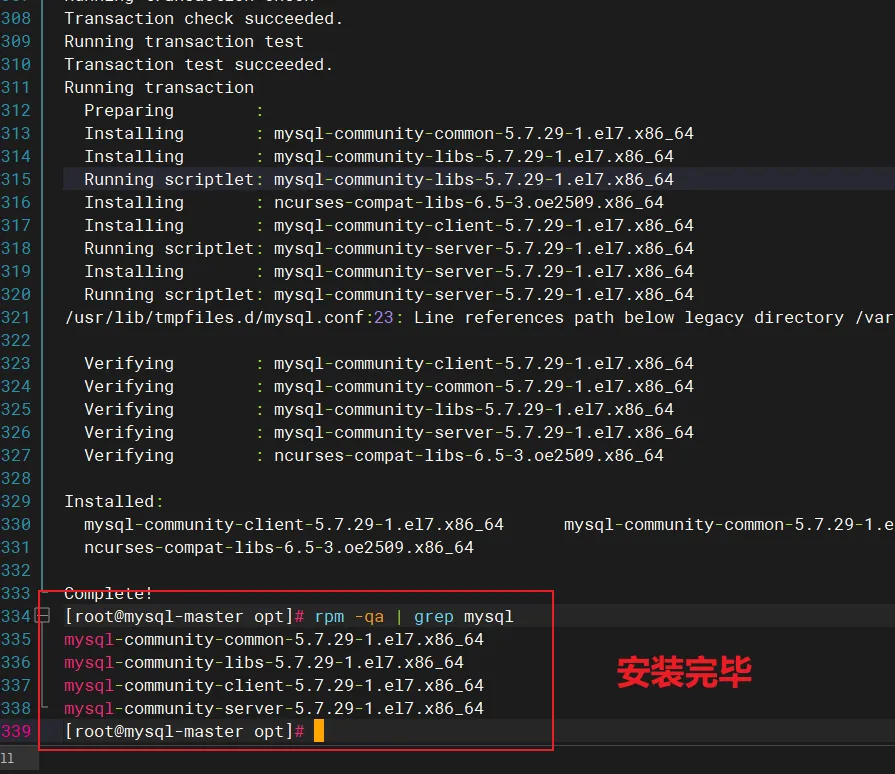Click mysql-community-libs result on line 336
895x774 pixels.
coord(264,662)
